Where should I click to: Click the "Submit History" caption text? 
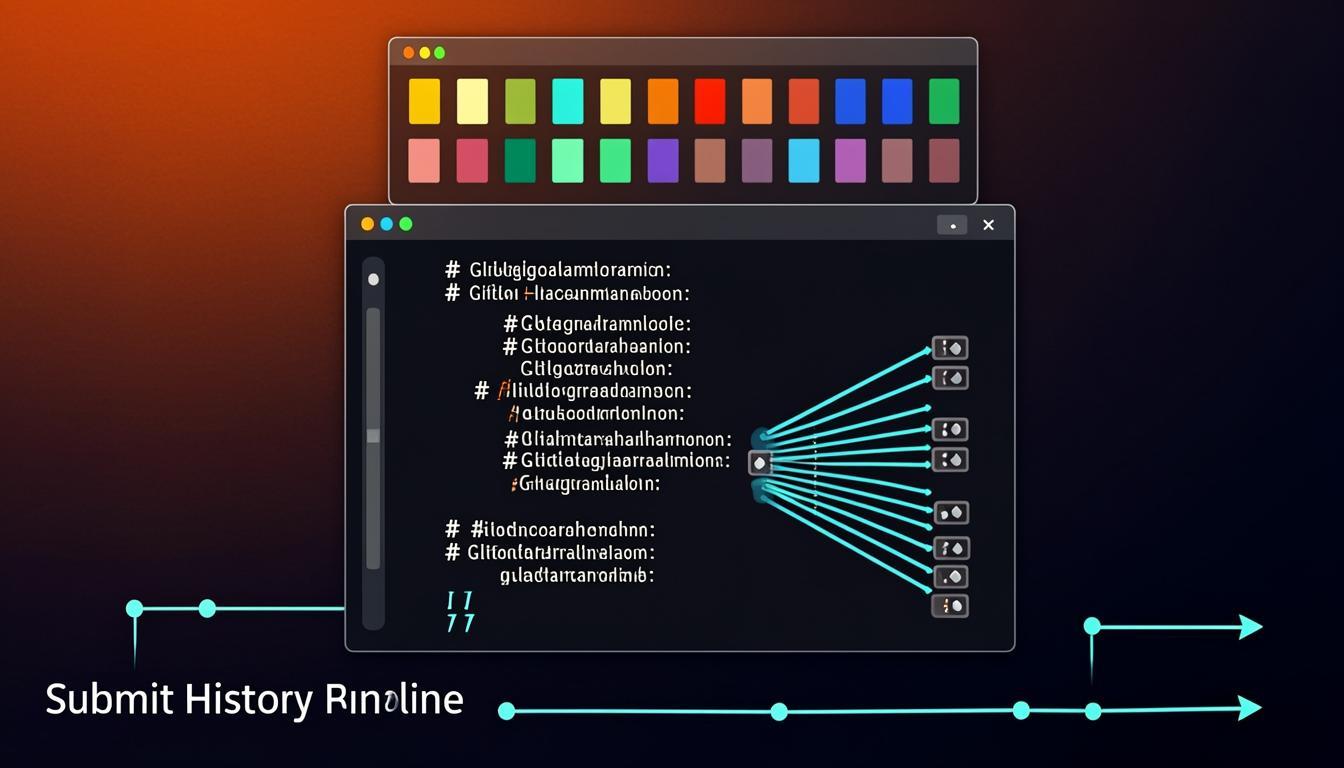click(x=180, y=699)
